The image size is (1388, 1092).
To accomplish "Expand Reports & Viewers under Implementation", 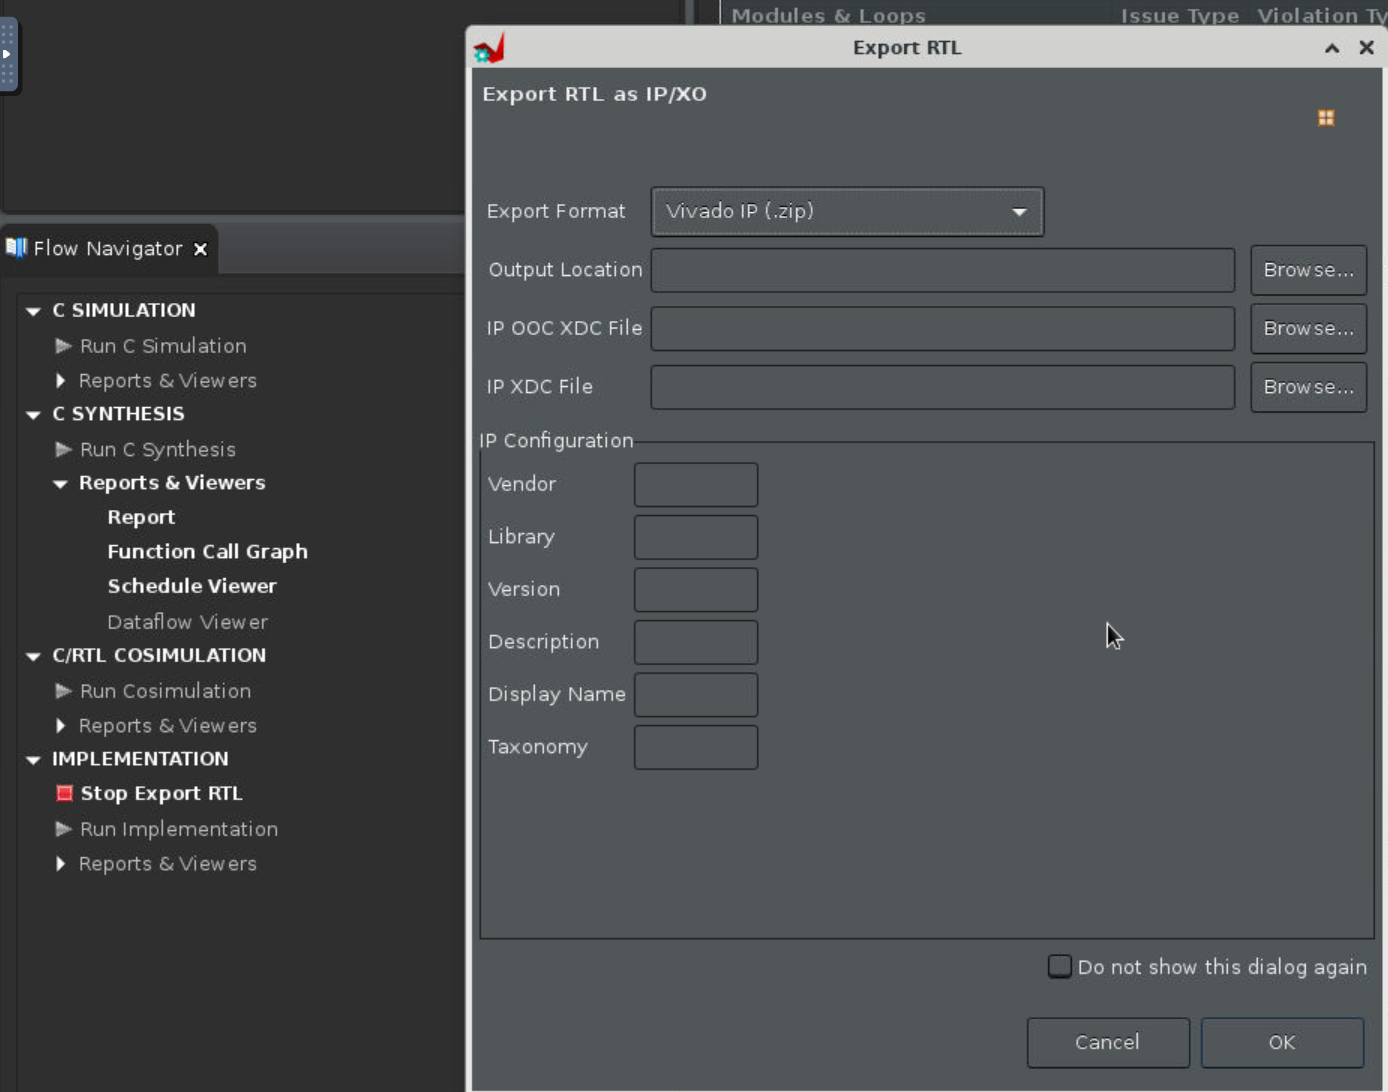I will click(x=61, y=864).
